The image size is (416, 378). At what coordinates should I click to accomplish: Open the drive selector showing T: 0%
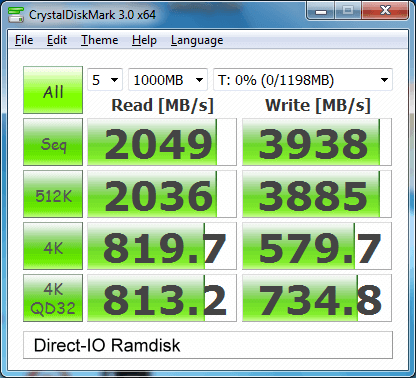point(303,80)
